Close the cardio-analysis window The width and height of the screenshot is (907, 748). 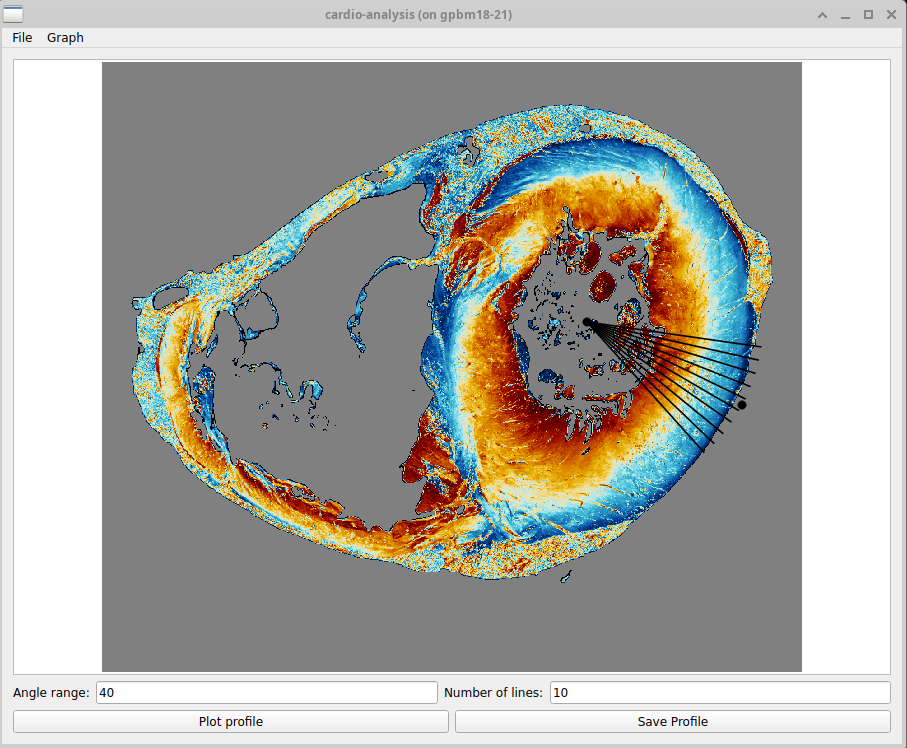click(x=890, y=15)
